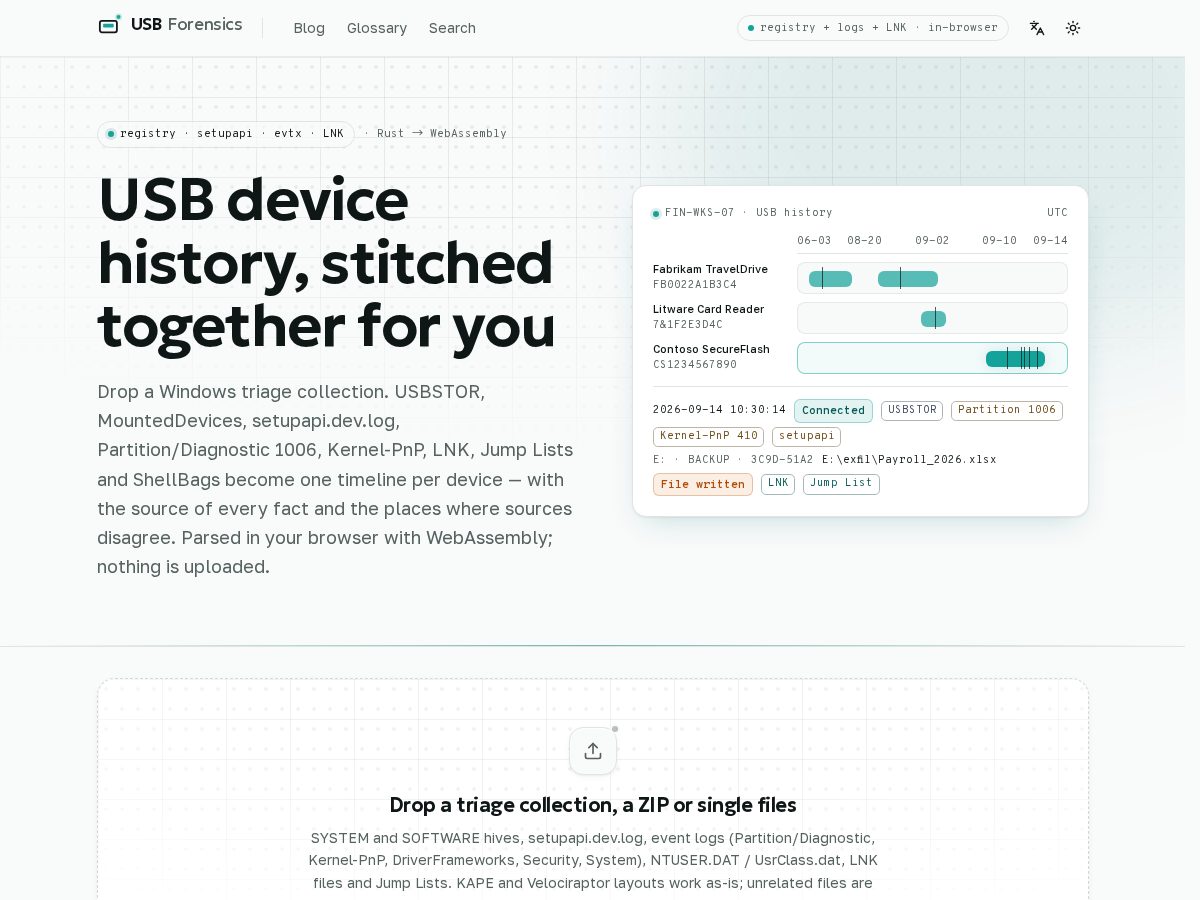1200x900 pixels.
Task: Click serial number FB0022A1B3C4
Action: 695,285
